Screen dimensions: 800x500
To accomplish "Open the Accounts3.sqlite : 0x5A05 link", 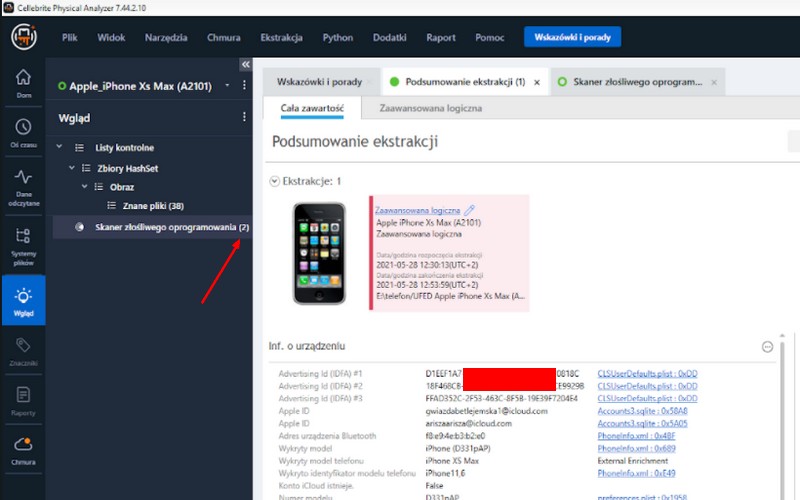I will click(642, 423).
